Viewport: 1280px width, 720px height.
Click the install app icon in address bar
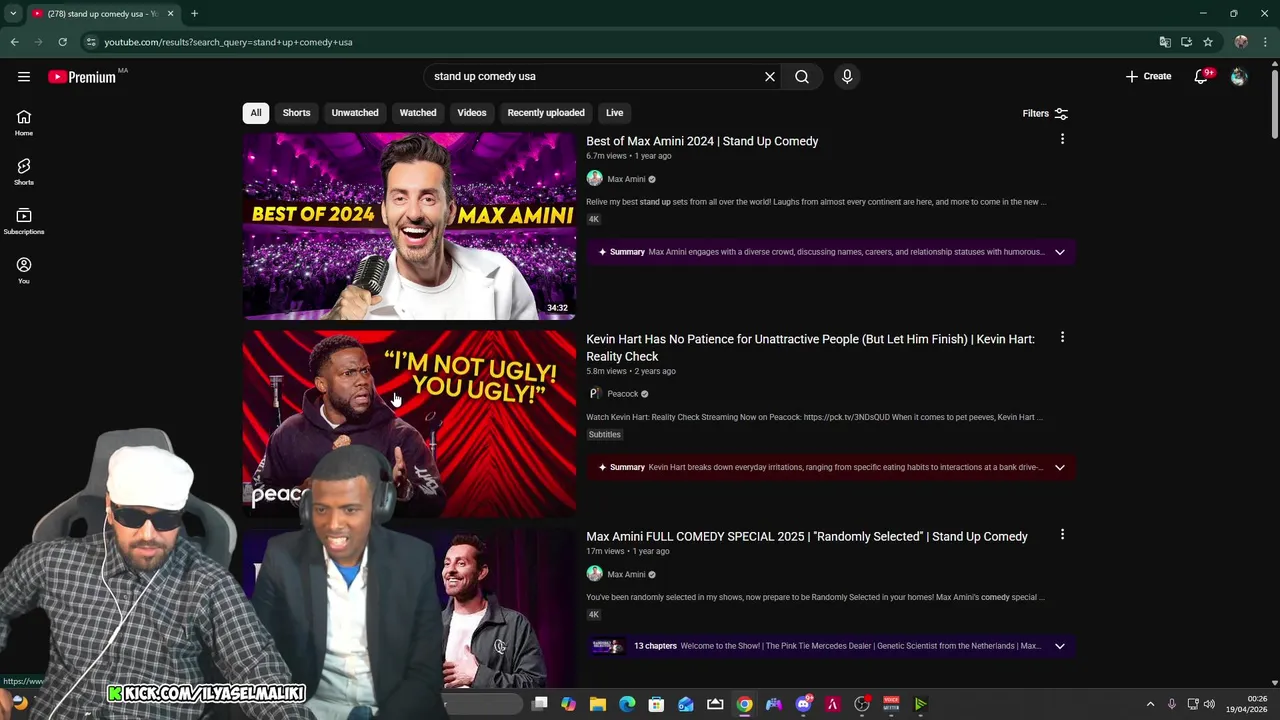click(x=1186, y=42)
